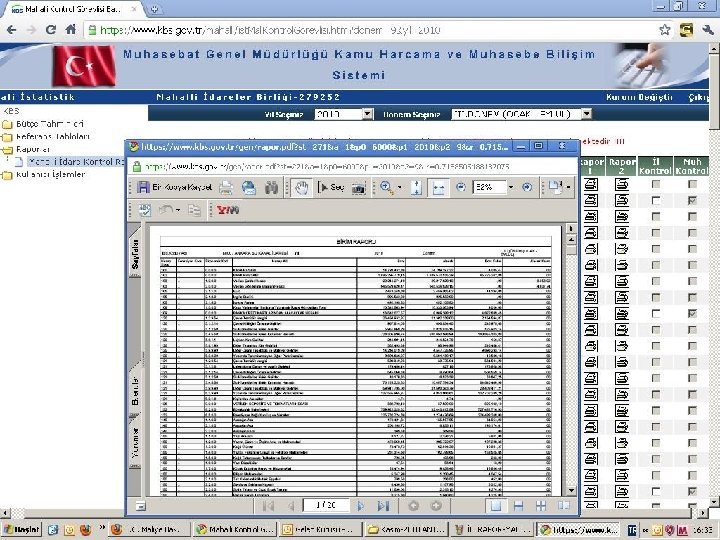Click the Kurum Değiştir link
This screenshot has width=720, height=540.
pos(639,97)
